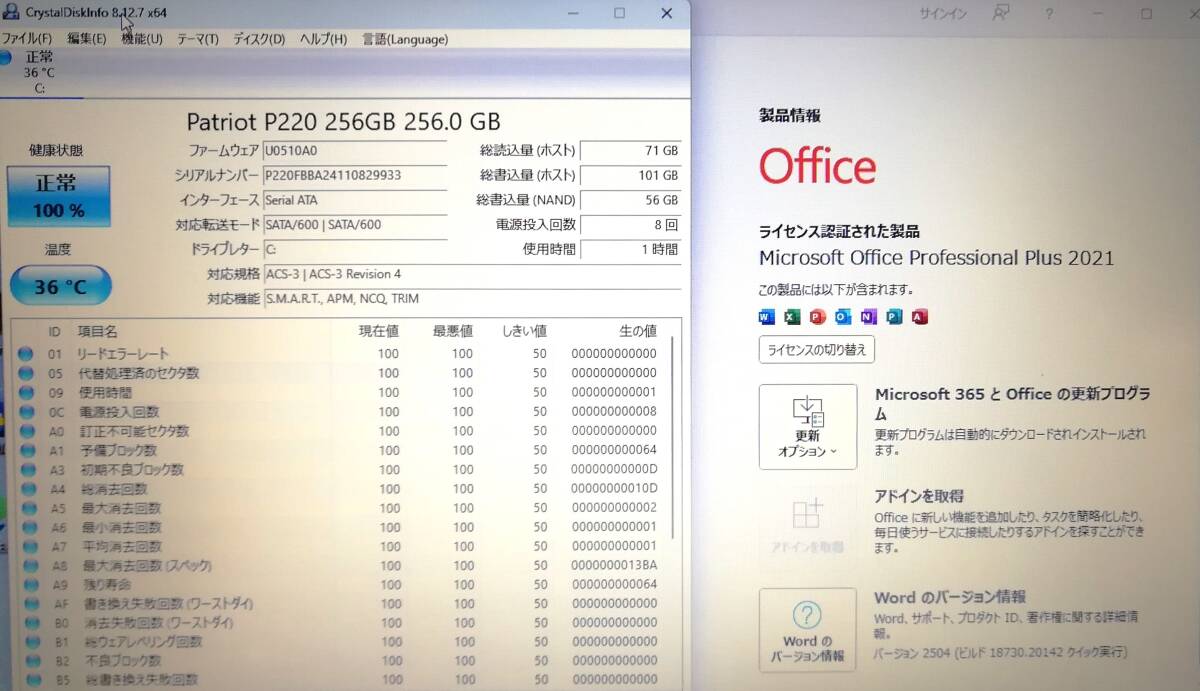The height and width of the screenshot is (691, 1200).
Task: Click the OneNote icon in Office product list
Action: [869, 317]
